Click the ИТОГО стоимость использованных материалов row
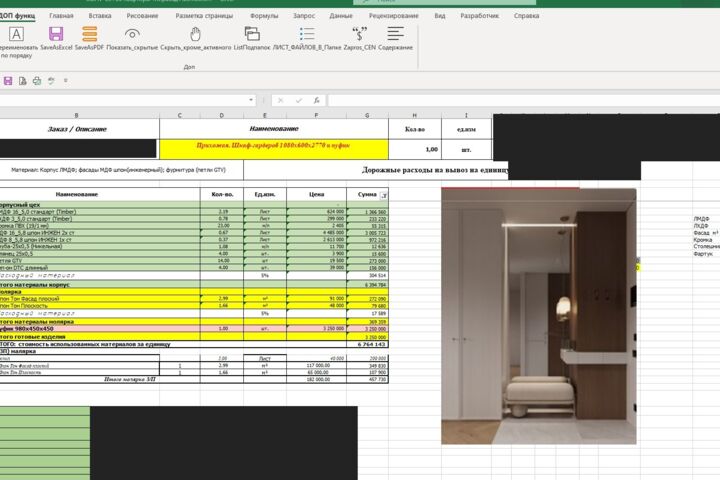Viewport: 720px width, 480px height. (x=194, y=344)
